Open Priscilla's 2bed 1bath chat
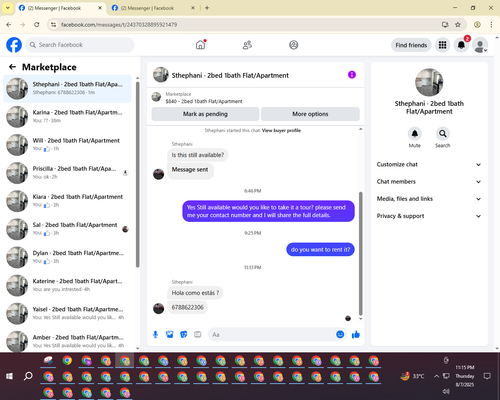This screenshot has width=500, height=400. point(67,173)
